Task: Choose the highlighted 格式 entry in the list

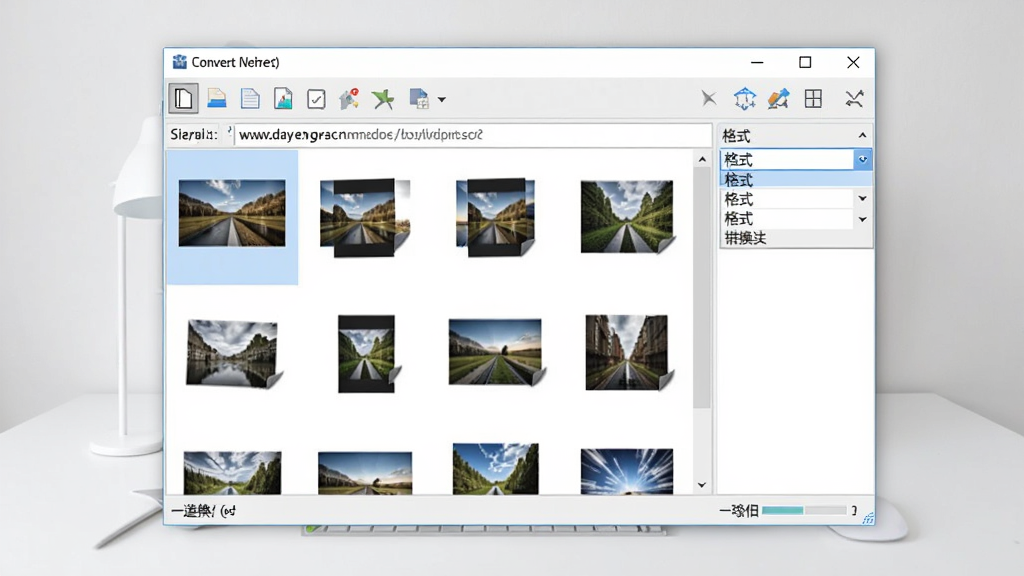Action: pyautogui.click(x=796, y=180)
